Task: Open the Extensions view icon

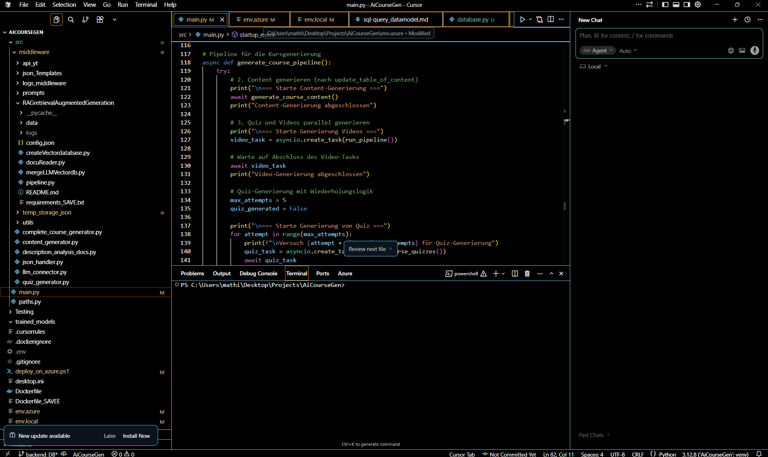Action: tap(100, 19)
